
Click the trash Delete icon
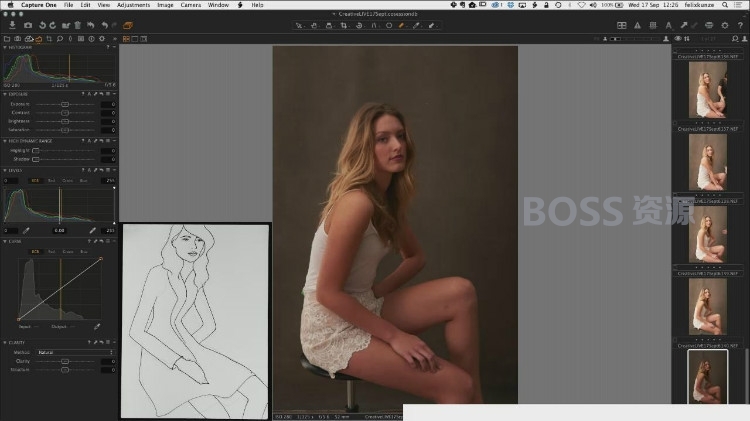(x=77, y=25)
